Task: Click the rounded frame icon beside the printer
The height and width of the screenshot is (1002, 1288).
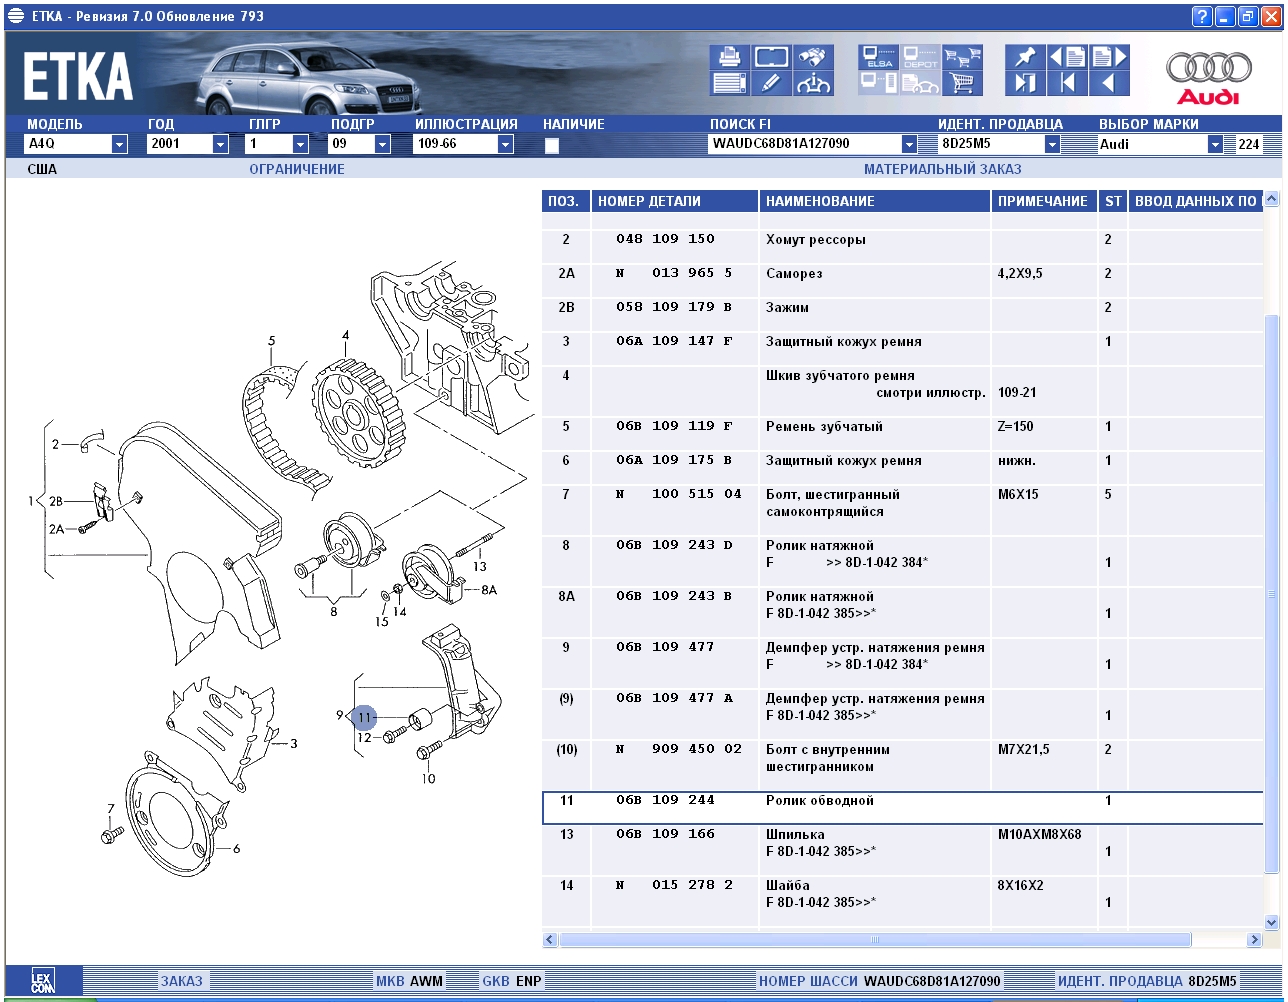Action: click(771, 57)
